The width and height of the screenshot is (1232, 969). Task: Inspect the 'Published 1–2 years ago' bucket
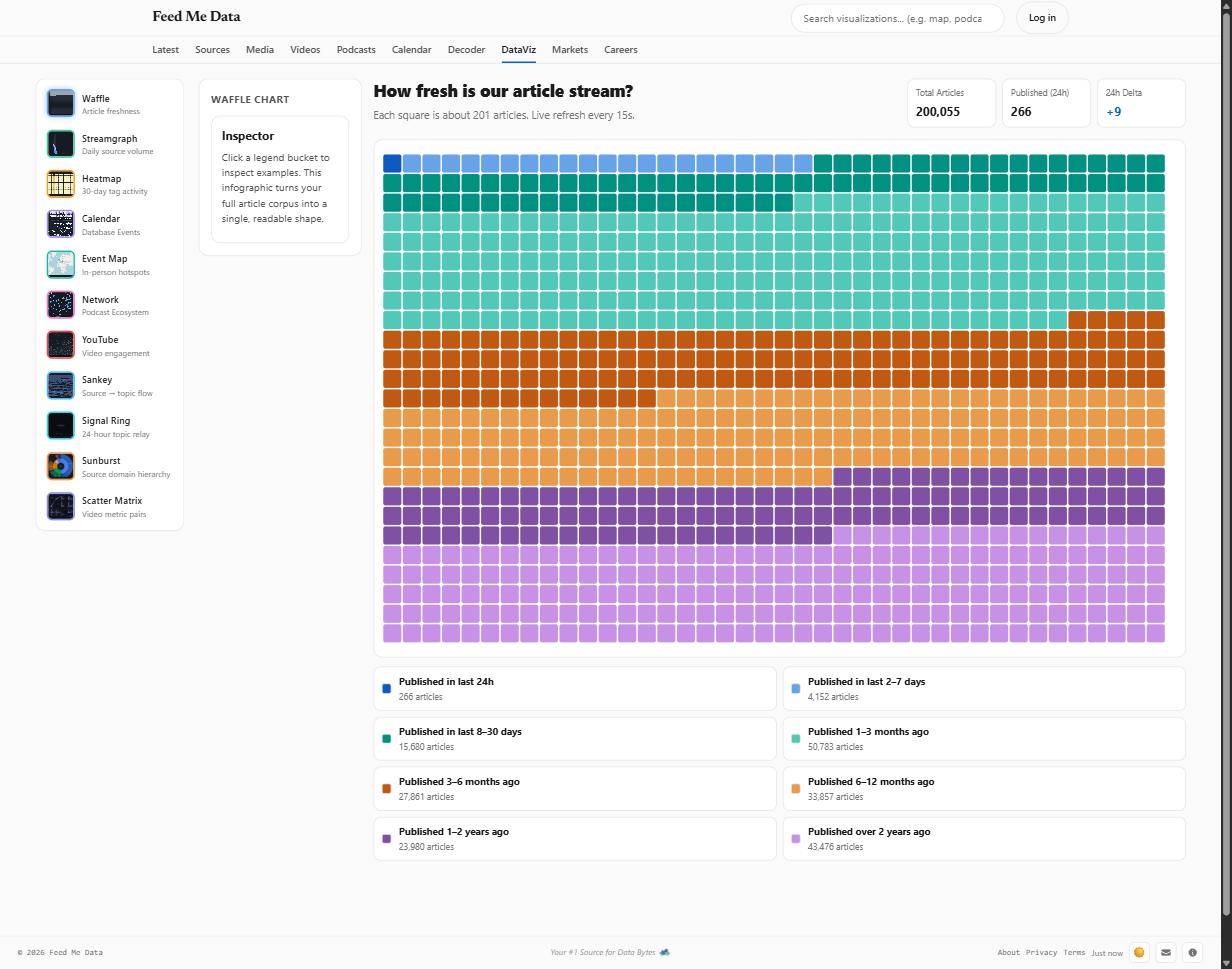point(575,838)
